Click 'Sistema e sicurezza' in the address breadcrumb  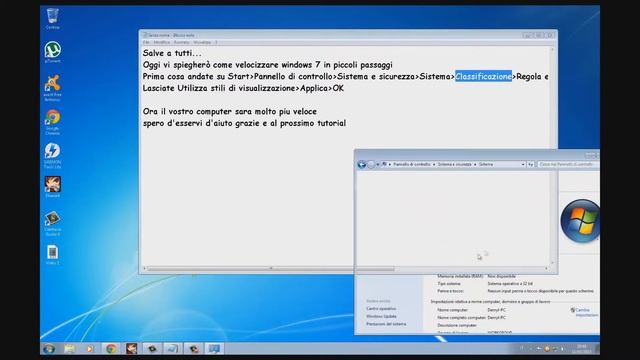[454, 164]
